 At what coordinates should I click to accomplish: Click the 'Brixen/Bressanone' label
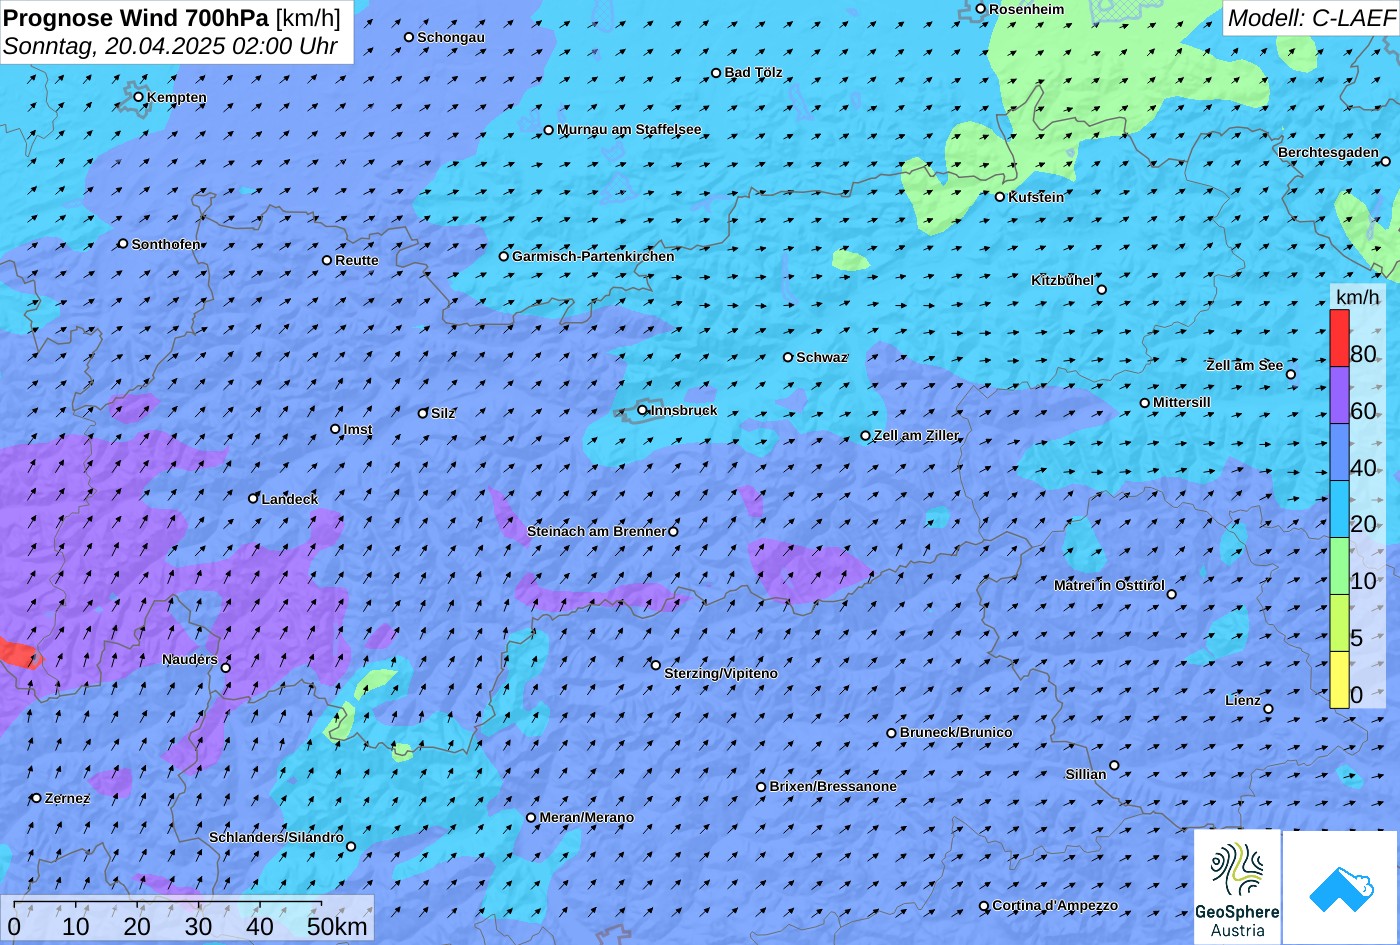pos(833,786)
